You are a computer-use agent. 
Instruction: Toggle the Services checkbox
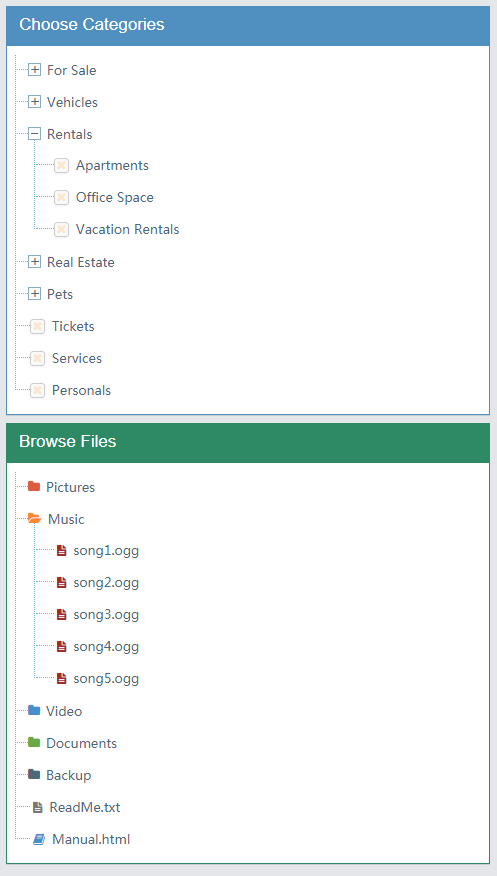pos(37,358)
